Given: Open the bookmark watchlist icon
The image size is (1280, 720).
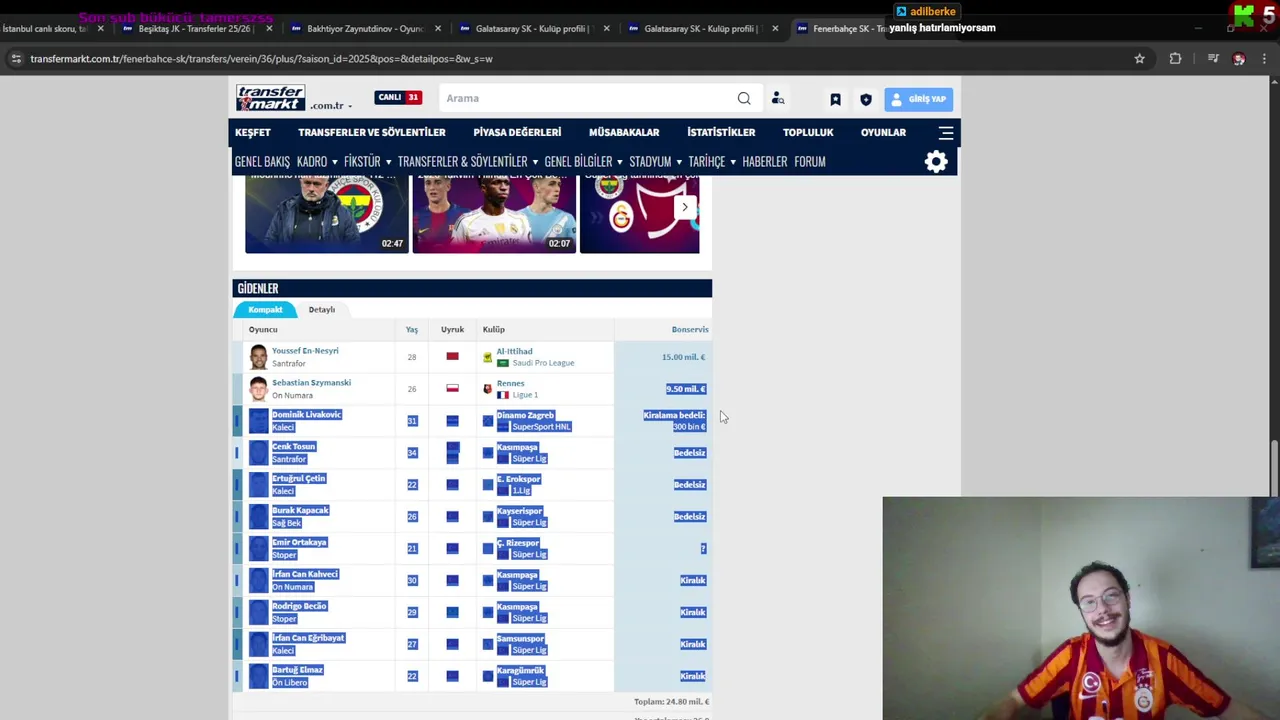Looking at the screenshot, I should 835,99.
